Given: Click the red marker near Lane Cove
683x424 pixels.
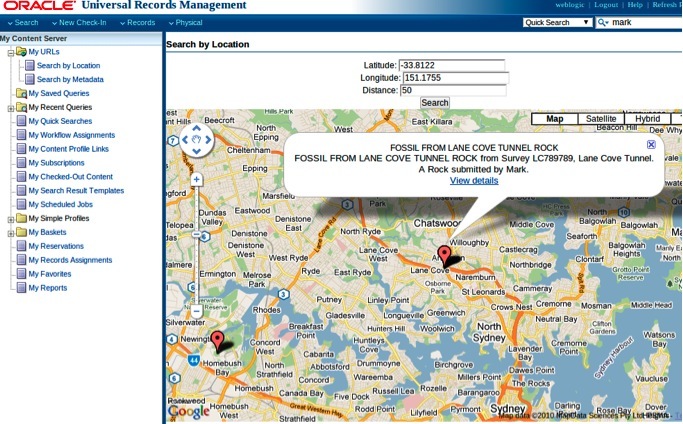Looking at the screenshot, I should 445,254.
